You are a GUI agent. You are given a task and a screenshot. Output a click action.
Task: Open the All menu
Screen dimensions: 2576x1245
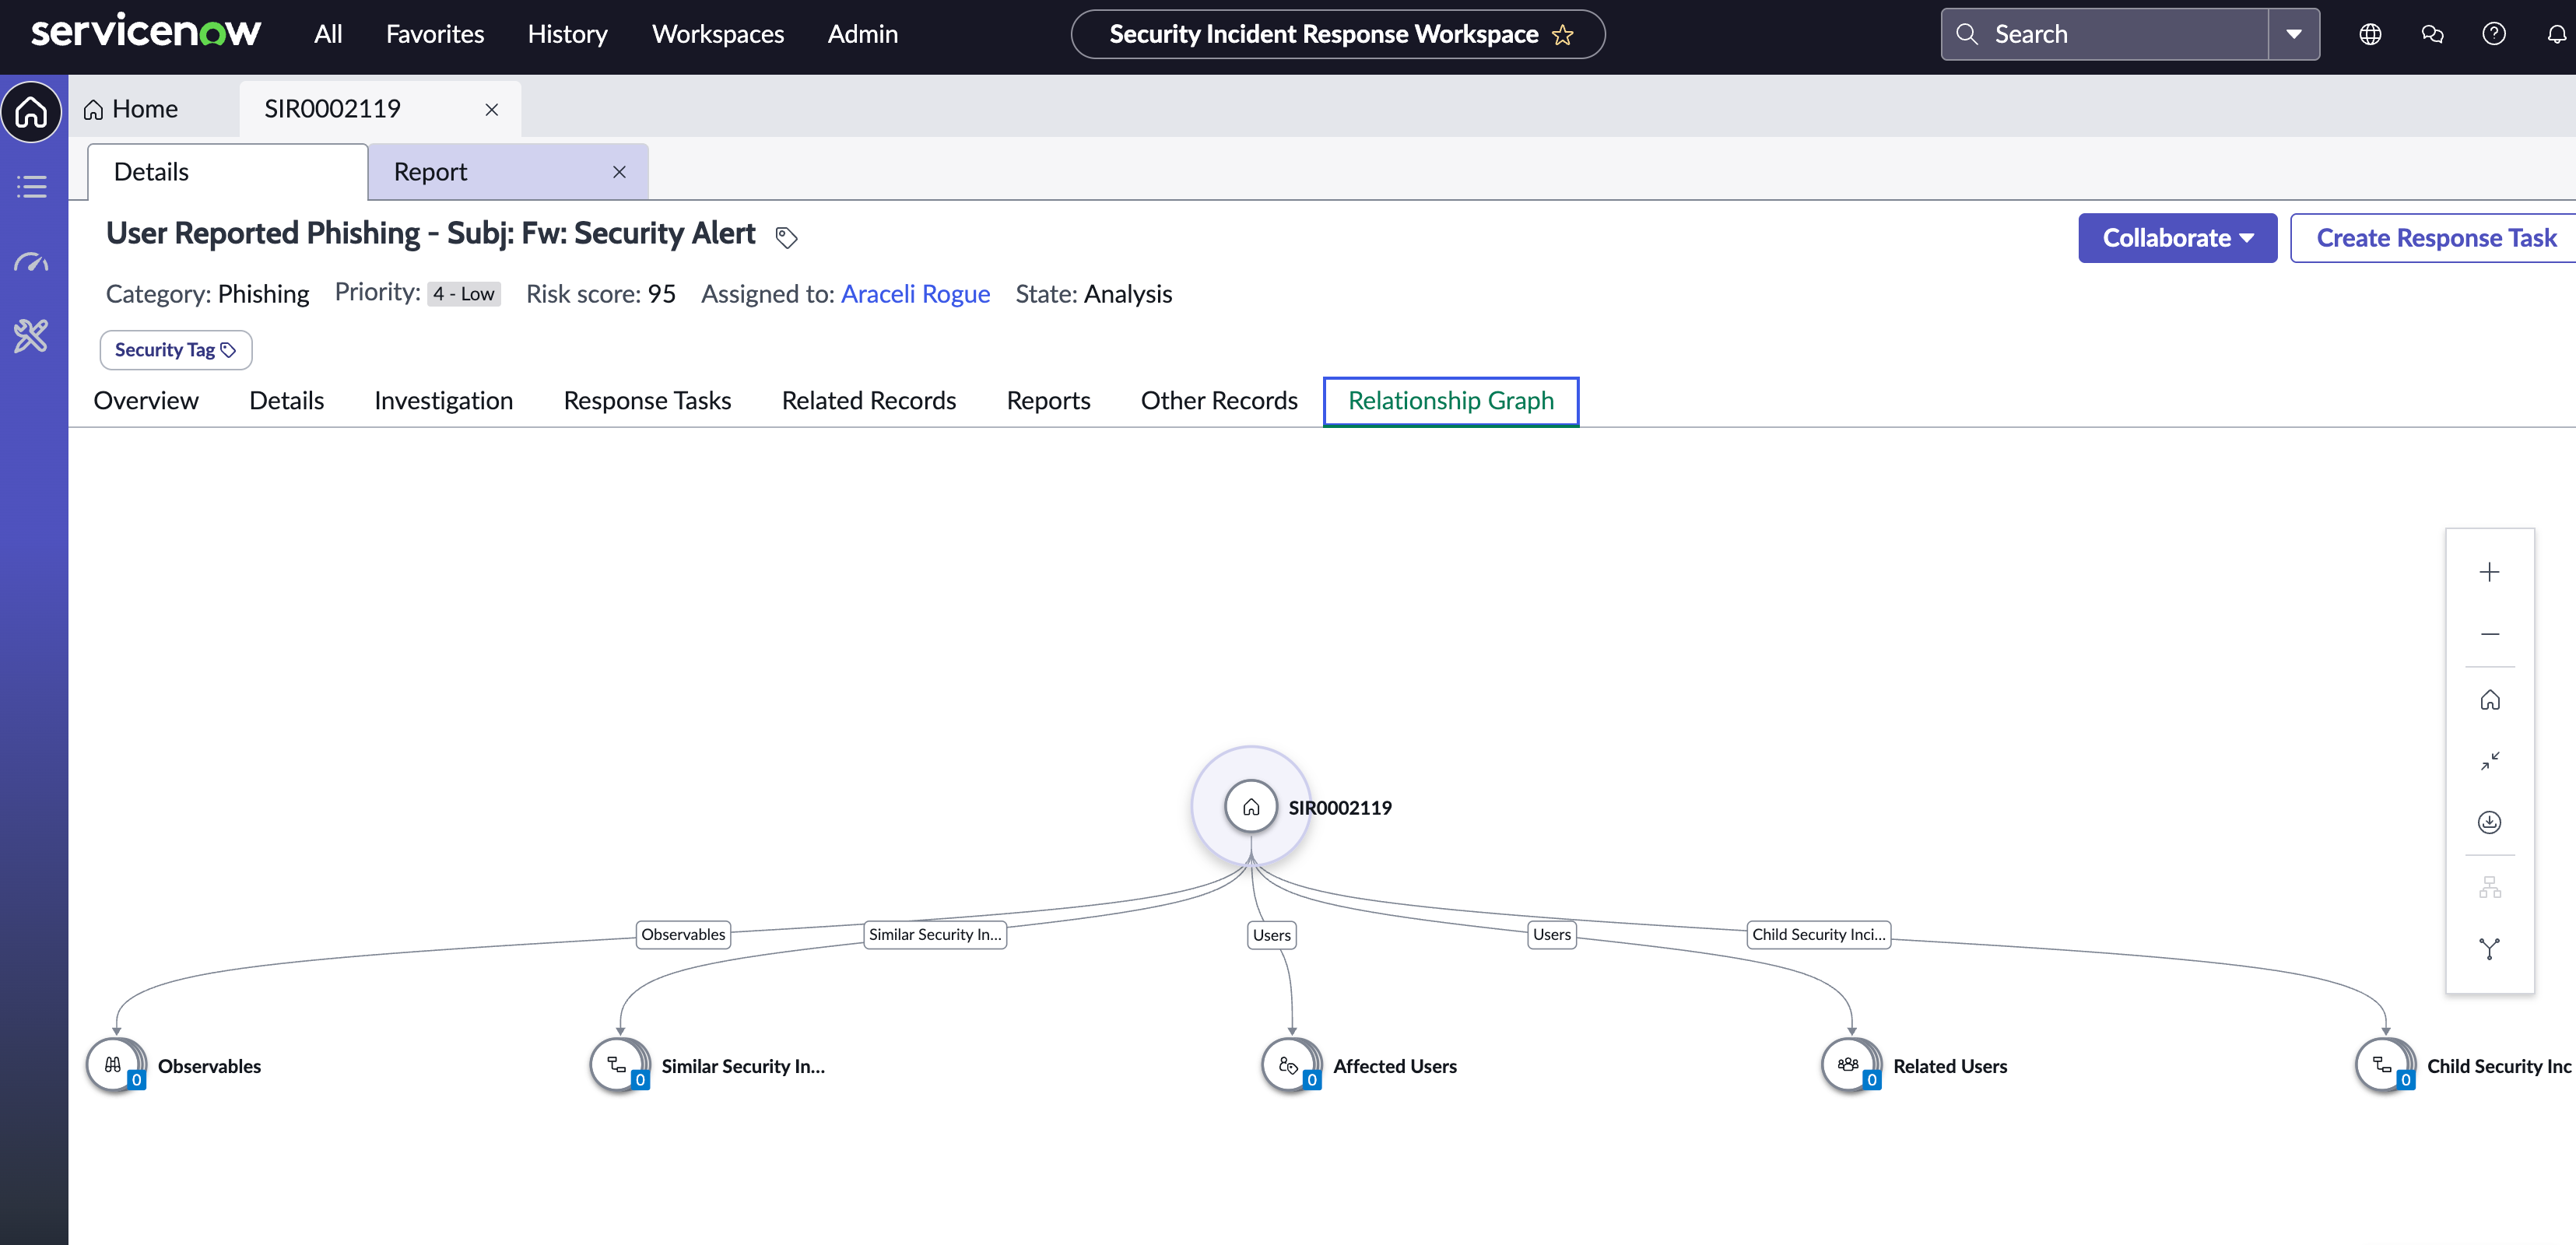click(x=328, y=34)
